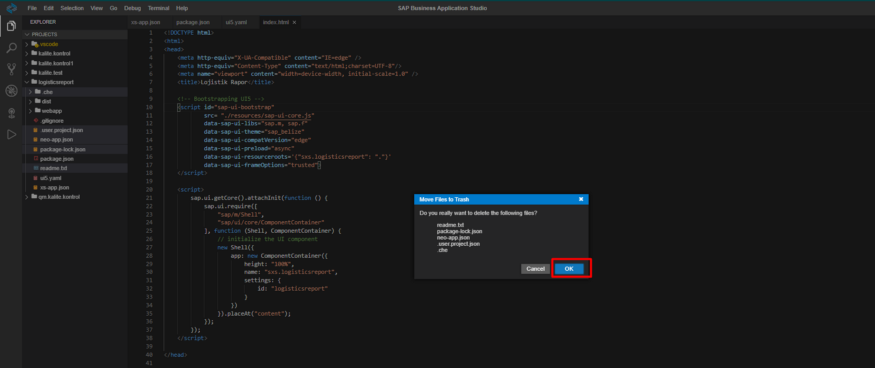Click the .vscode folder icon
The height and width of the screenshot is (368, 875).
tap(35, 44)
